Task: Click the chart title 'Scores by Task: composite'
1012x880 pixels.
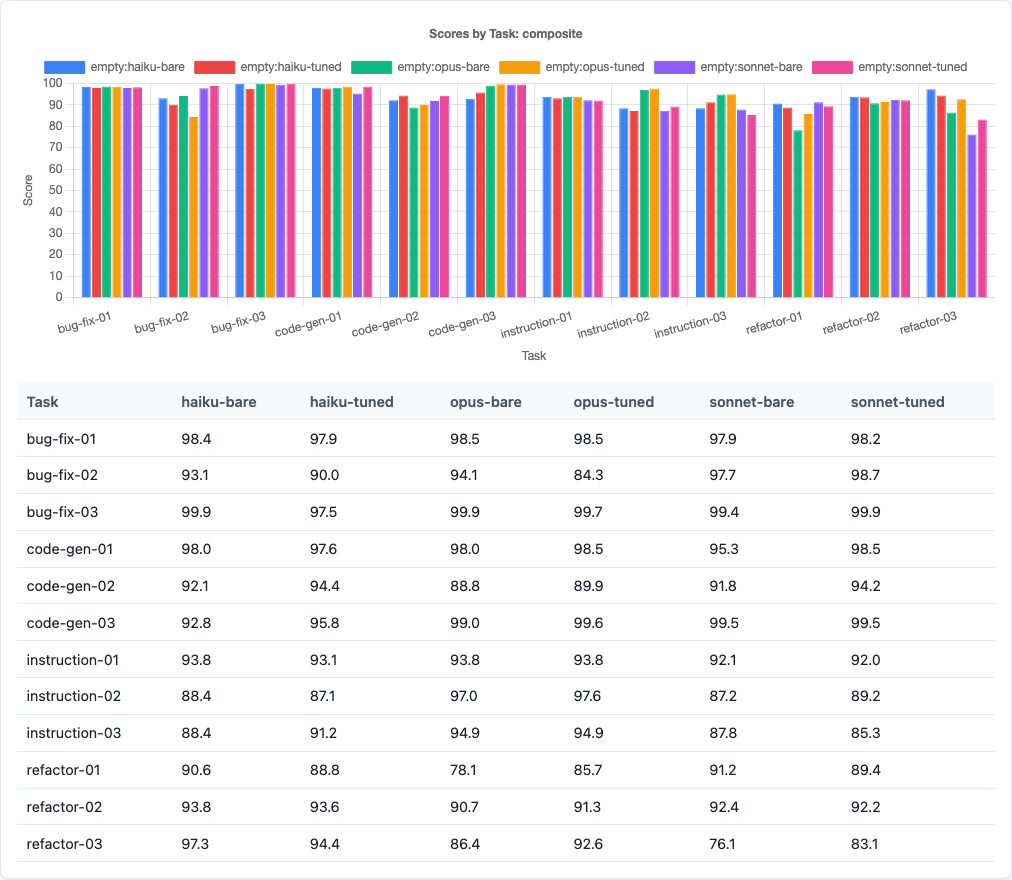Action: 505,33
